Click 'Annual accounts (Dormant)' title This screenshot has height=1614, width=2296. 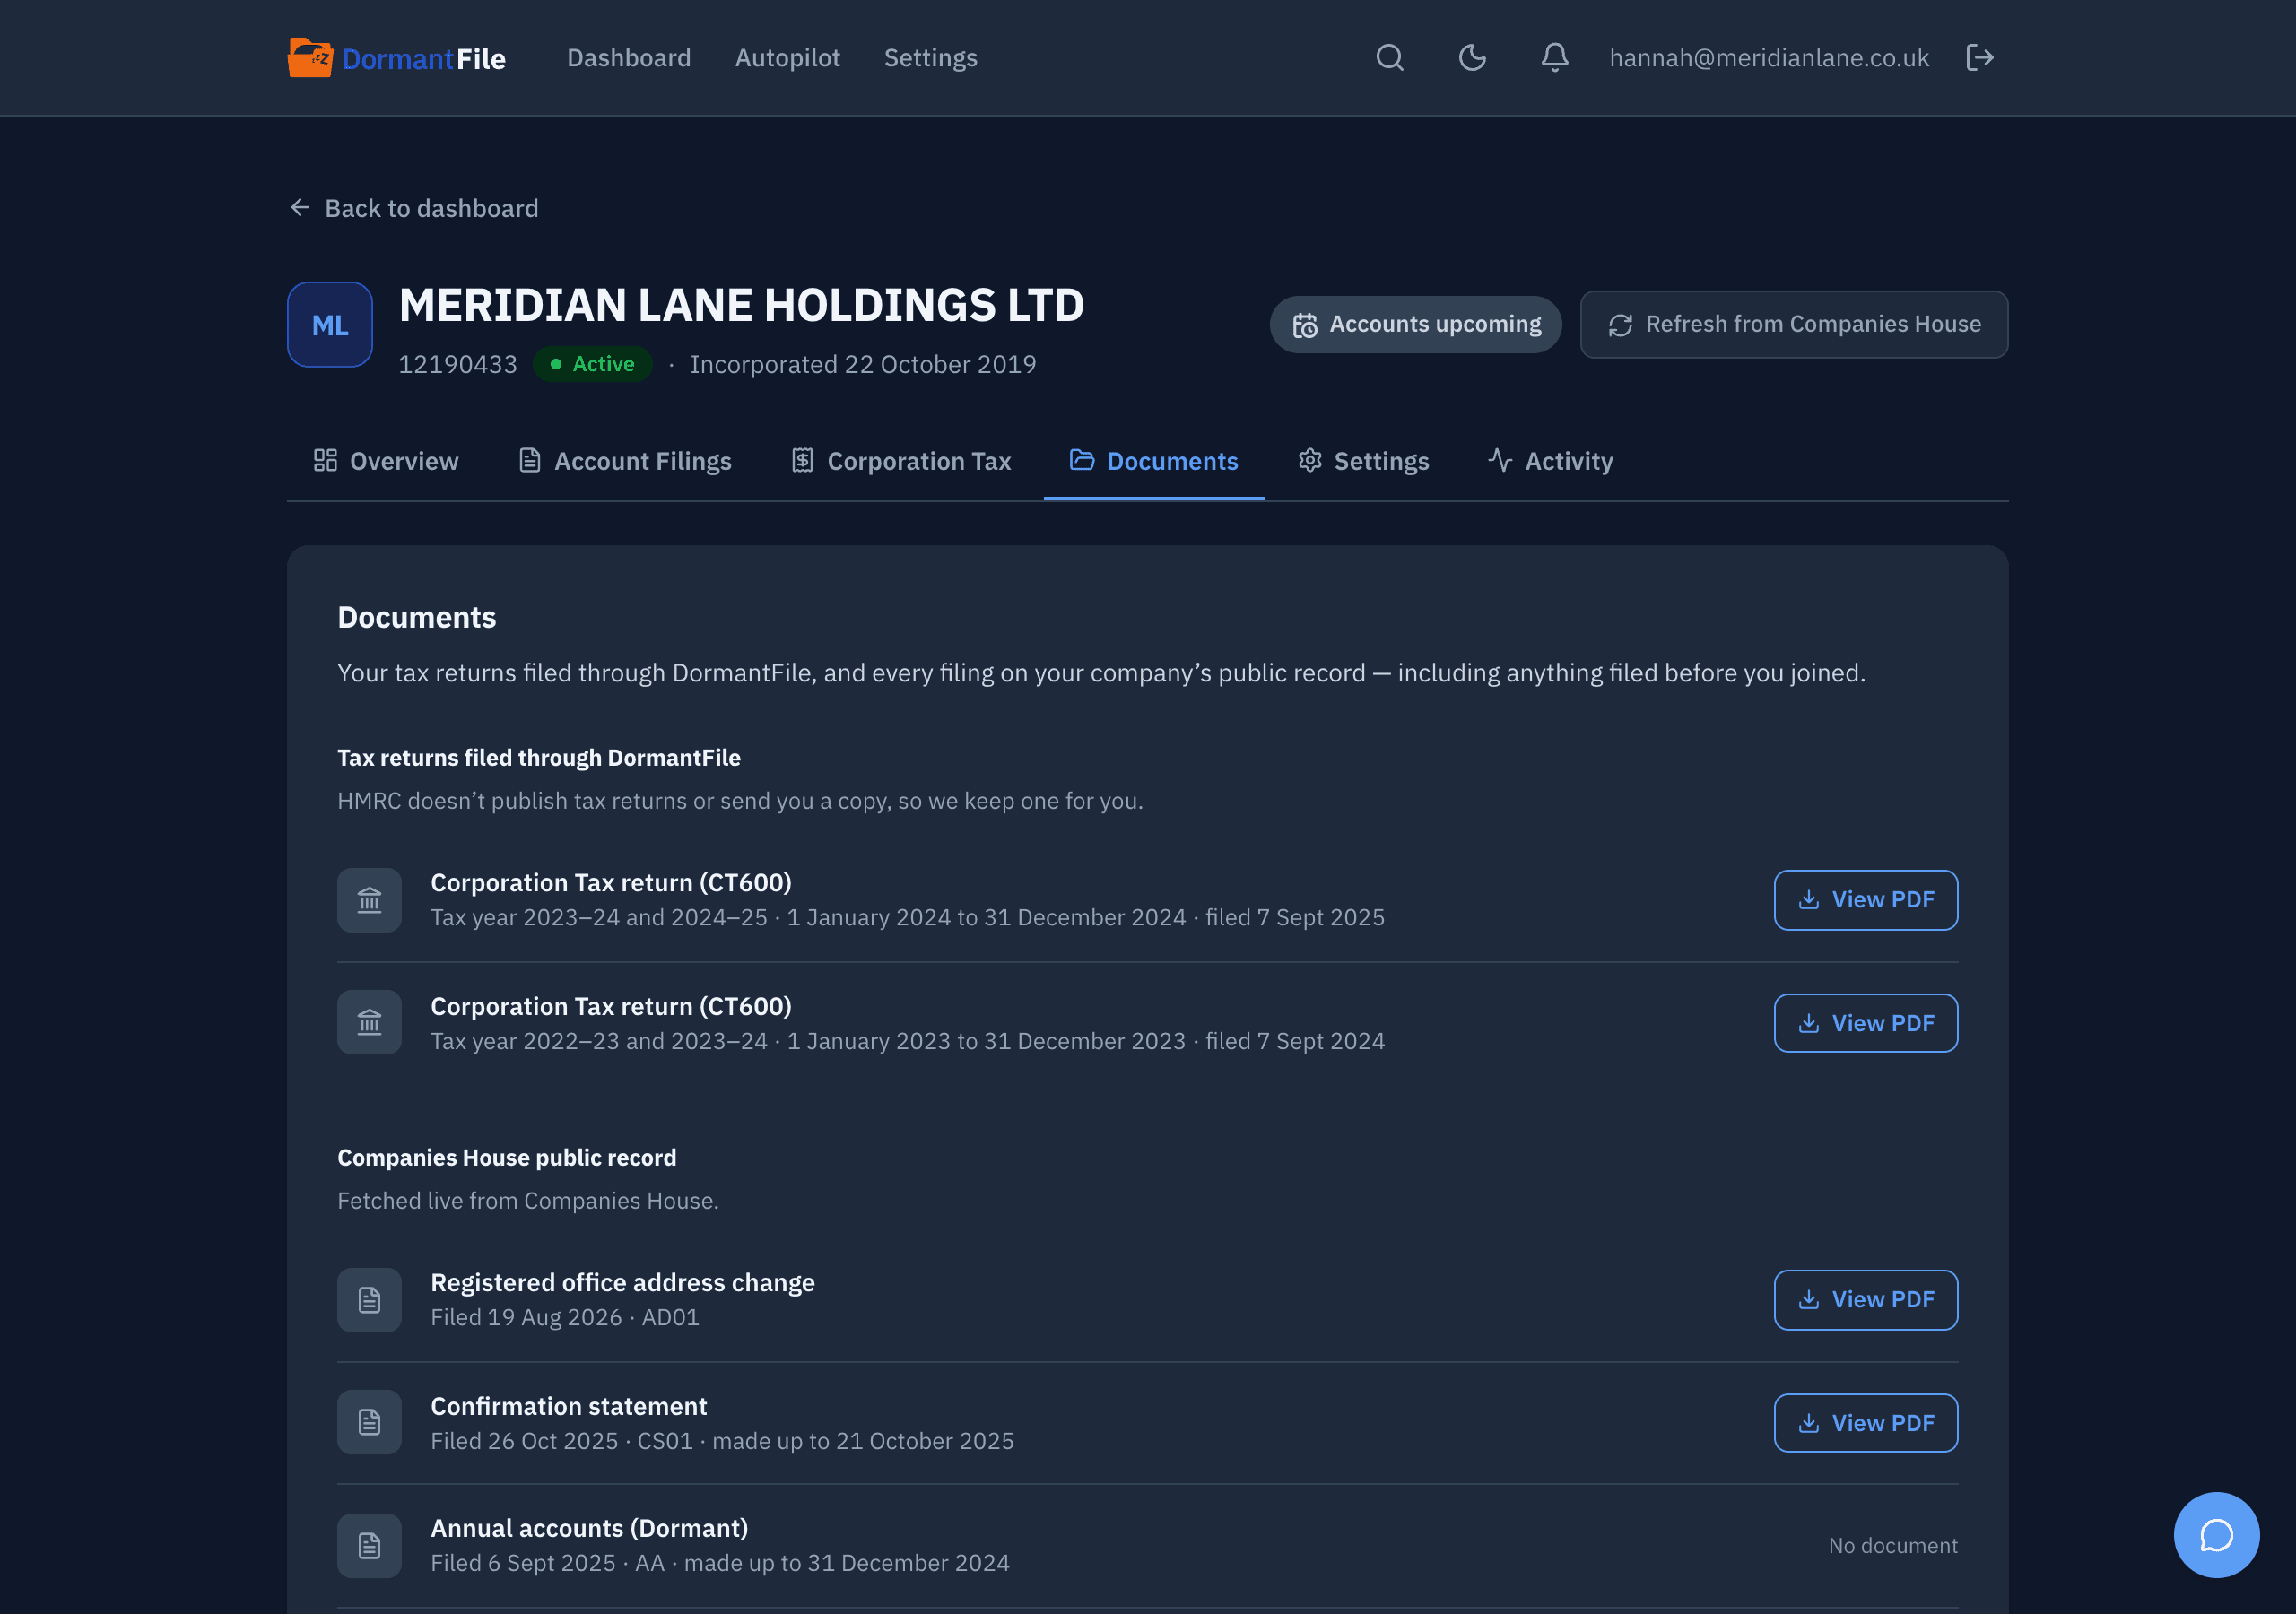tap(589, 1528)
